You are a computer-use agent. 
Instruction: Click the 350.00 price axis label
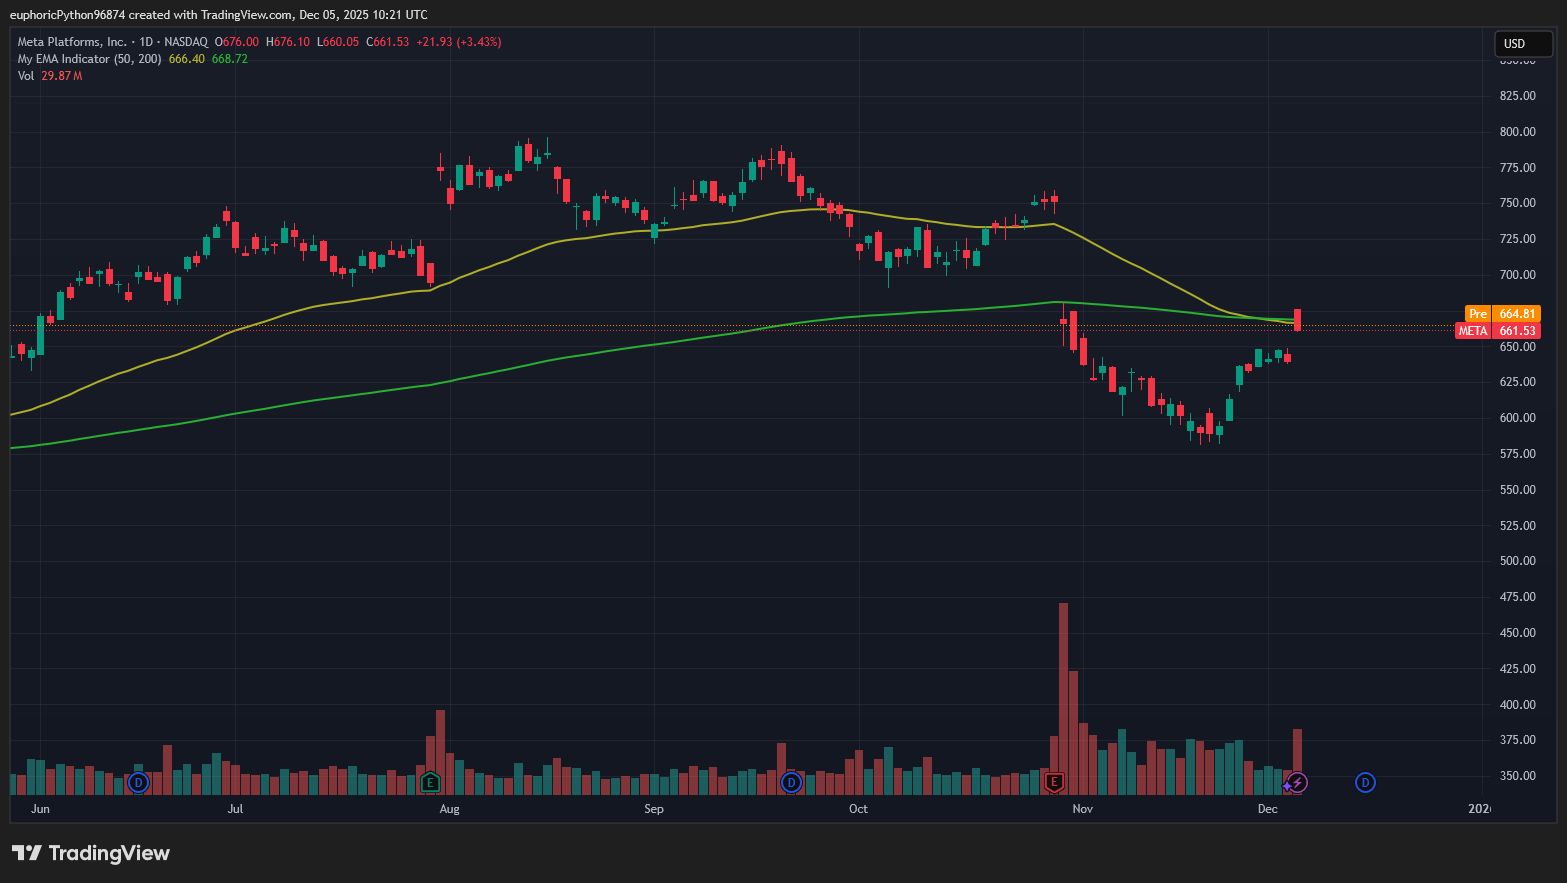click(x=1517, y=776)
